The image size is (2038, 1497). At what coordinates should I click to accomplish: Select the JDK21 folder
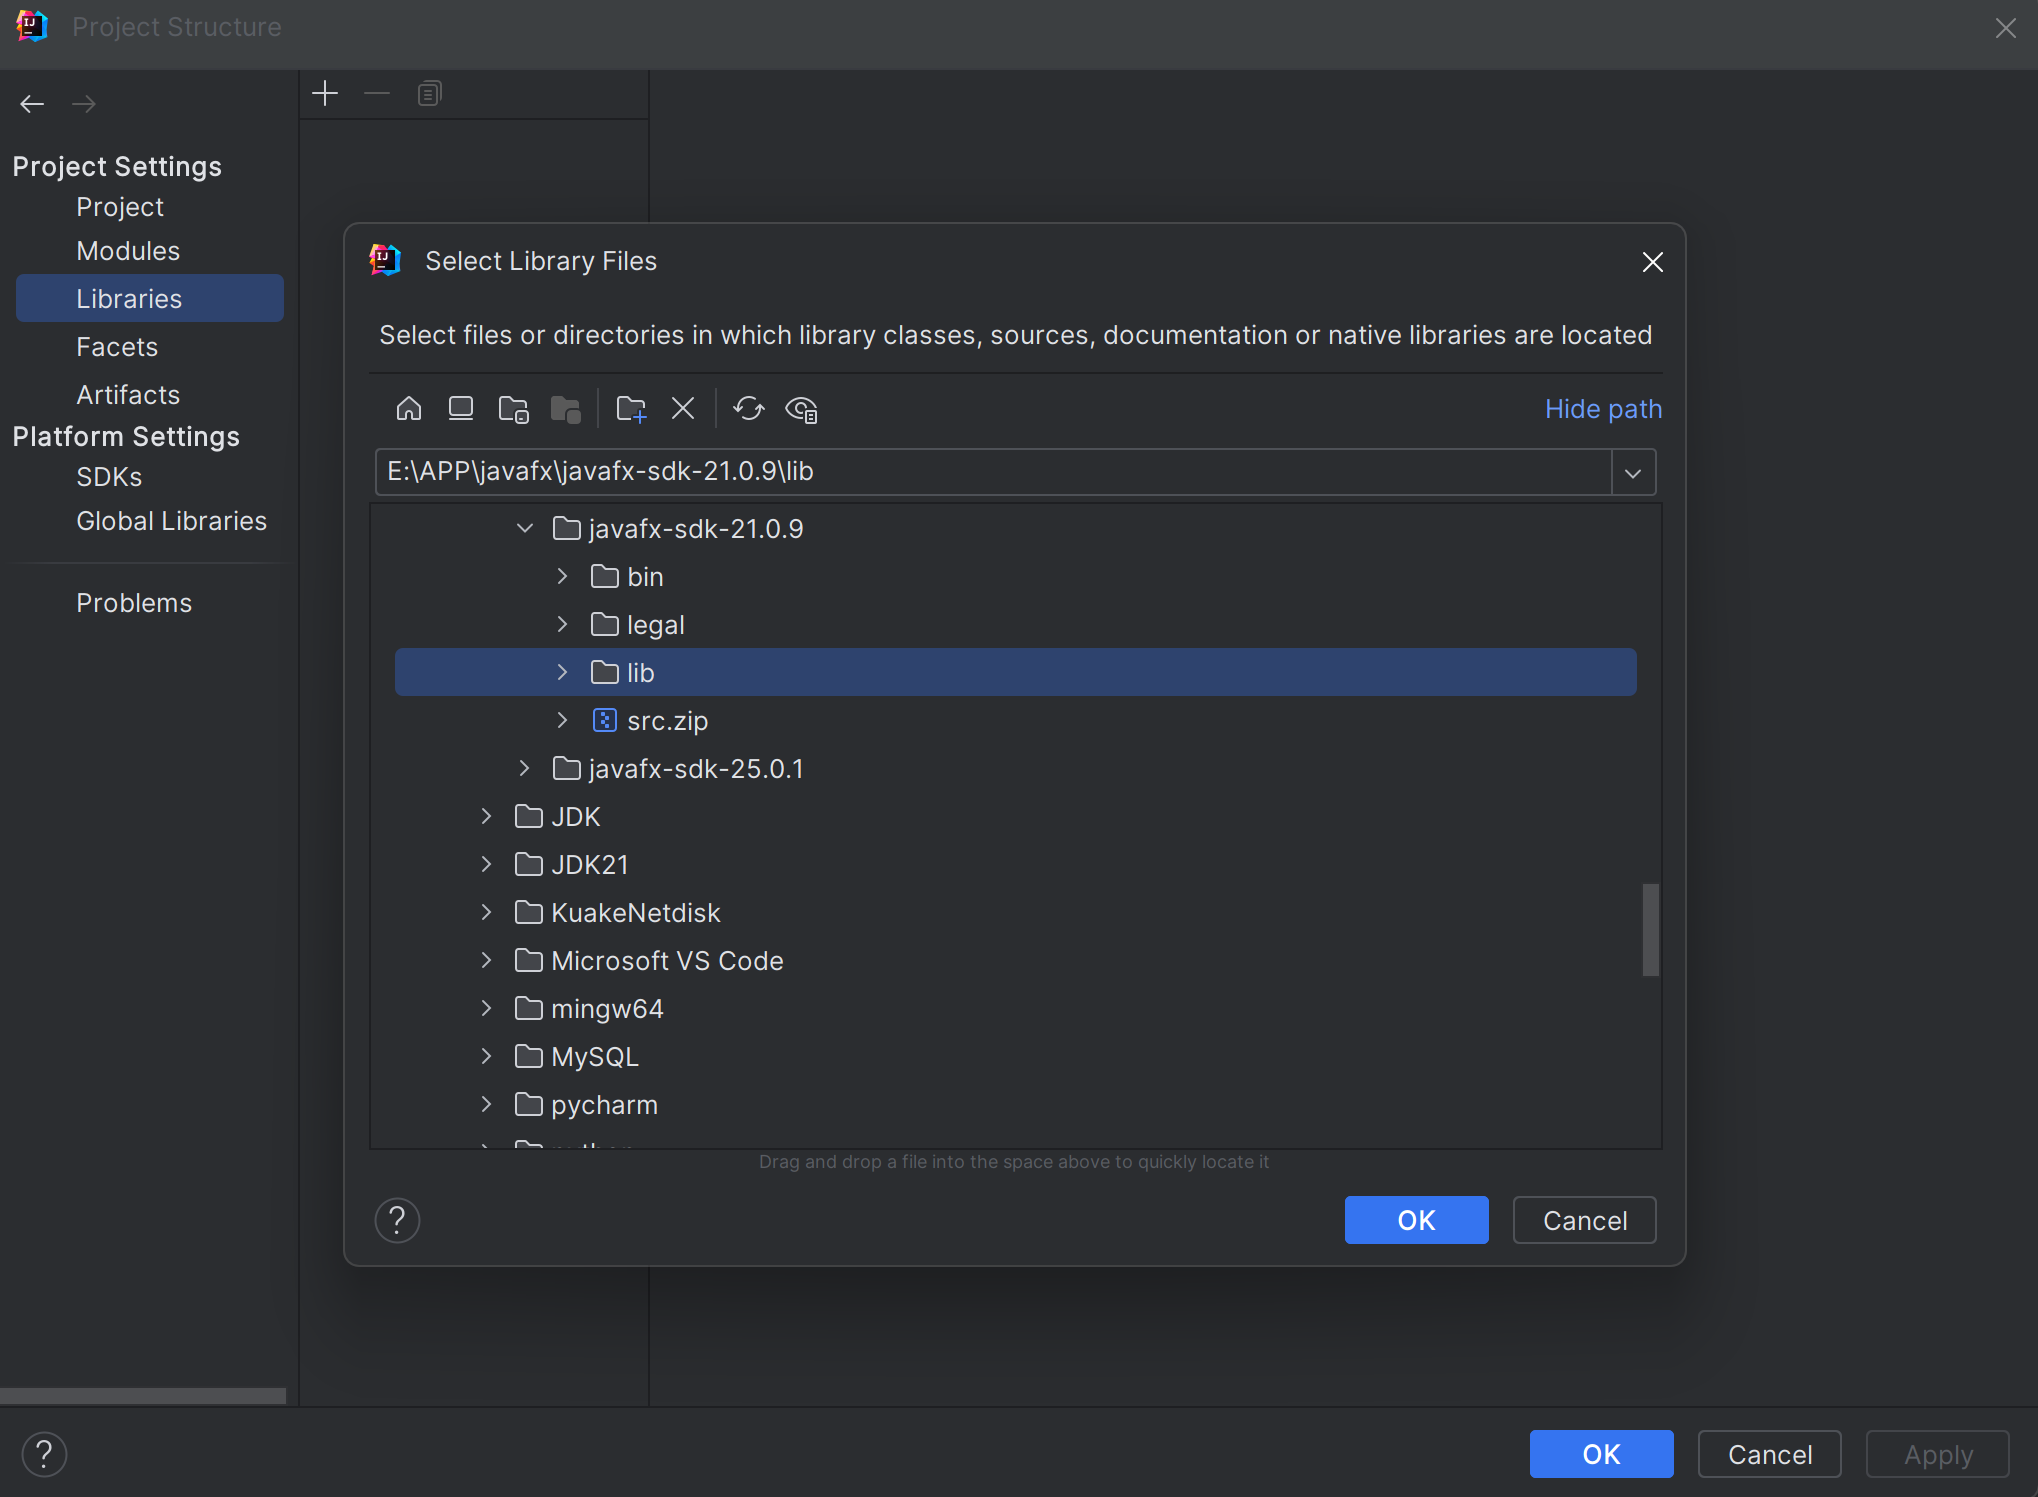1016,864
